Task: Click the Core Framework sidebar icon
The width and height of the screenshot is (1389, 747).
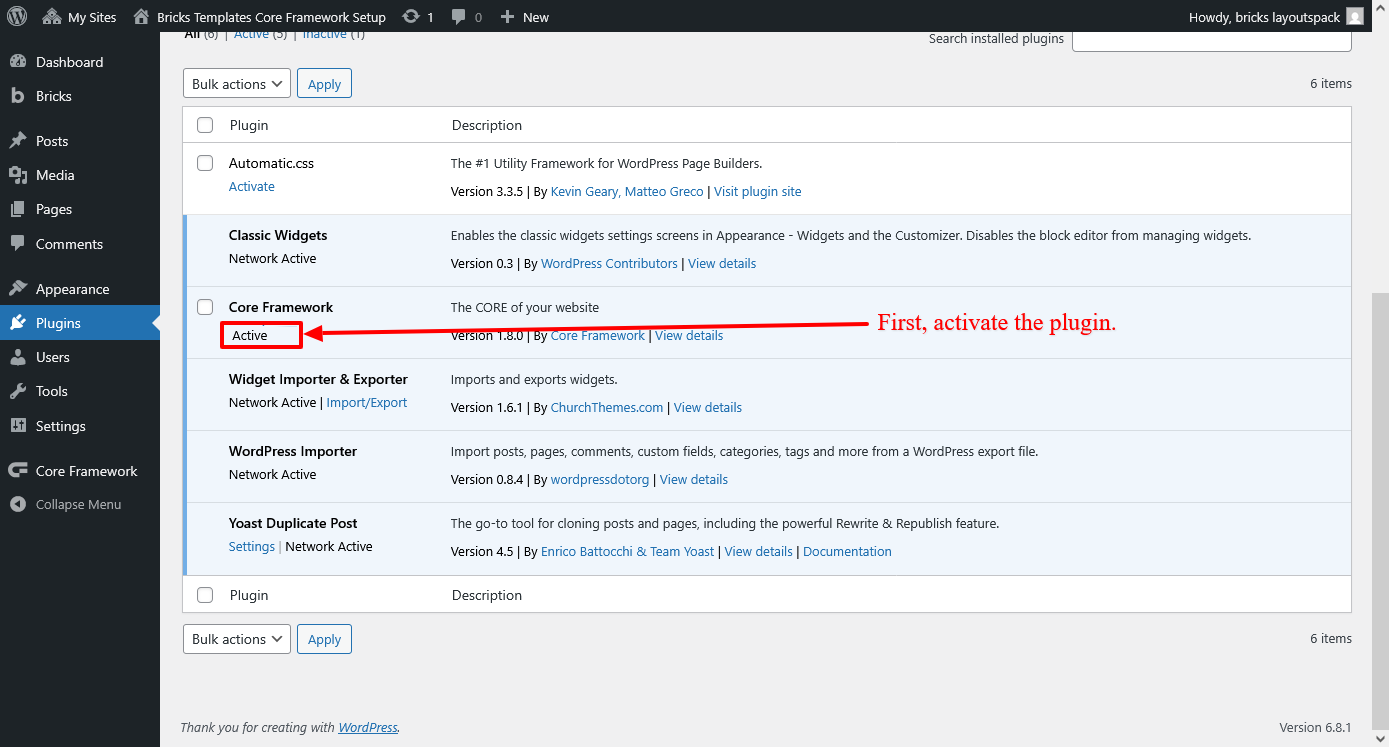Action: [18, 471]
